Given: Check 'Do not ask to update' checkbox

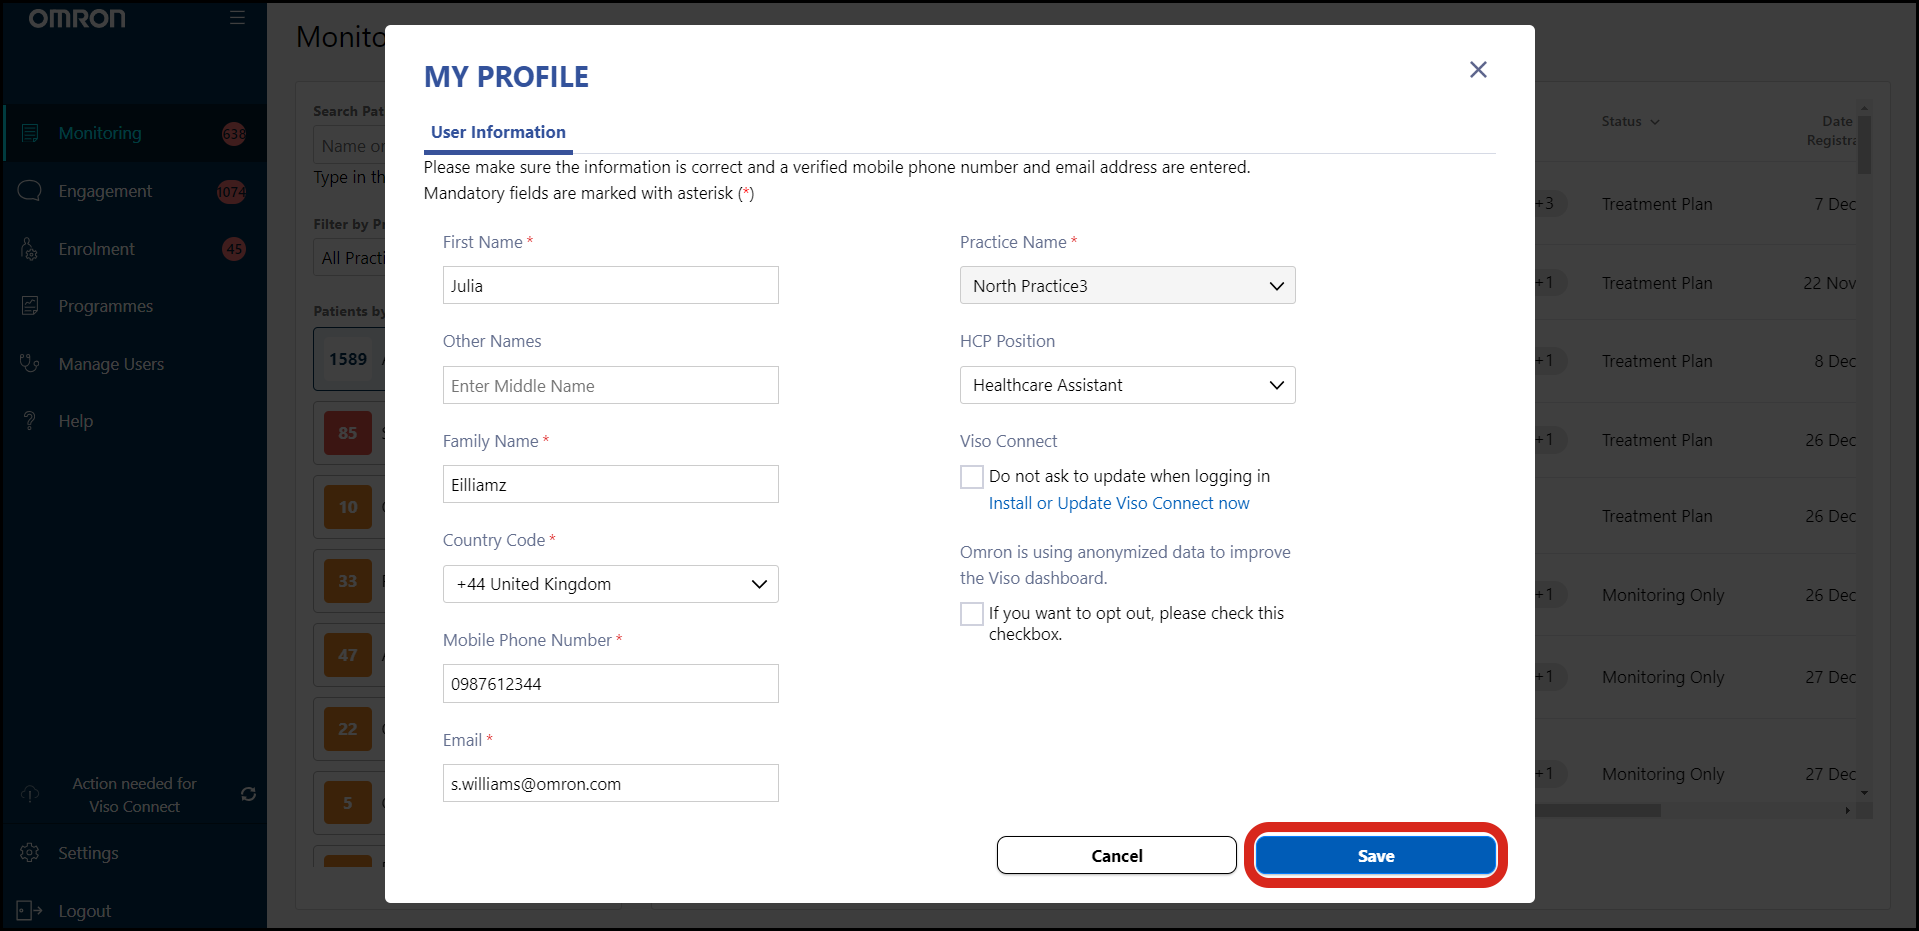Looking at the screenshot, I should (971, 477).
